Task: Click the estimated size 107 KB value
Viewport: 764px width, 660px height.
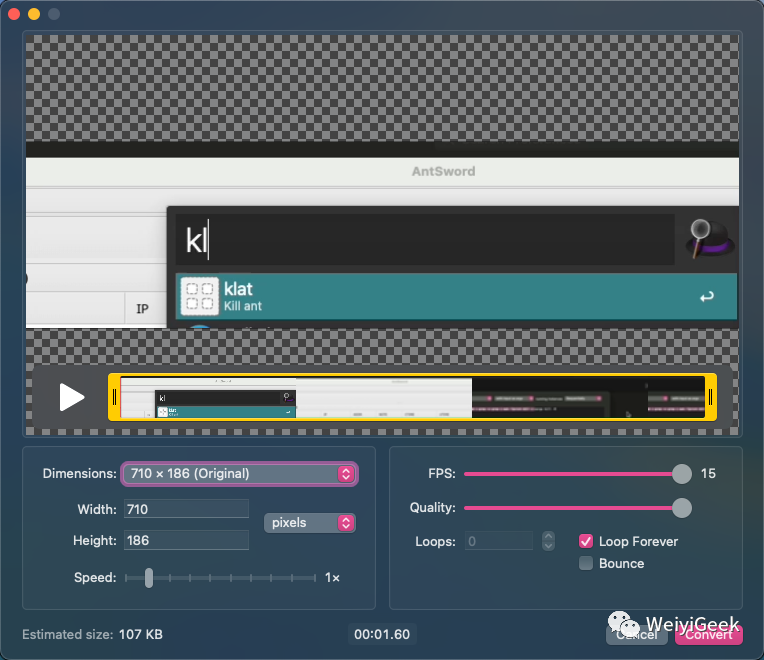Action: pos(141,634)
